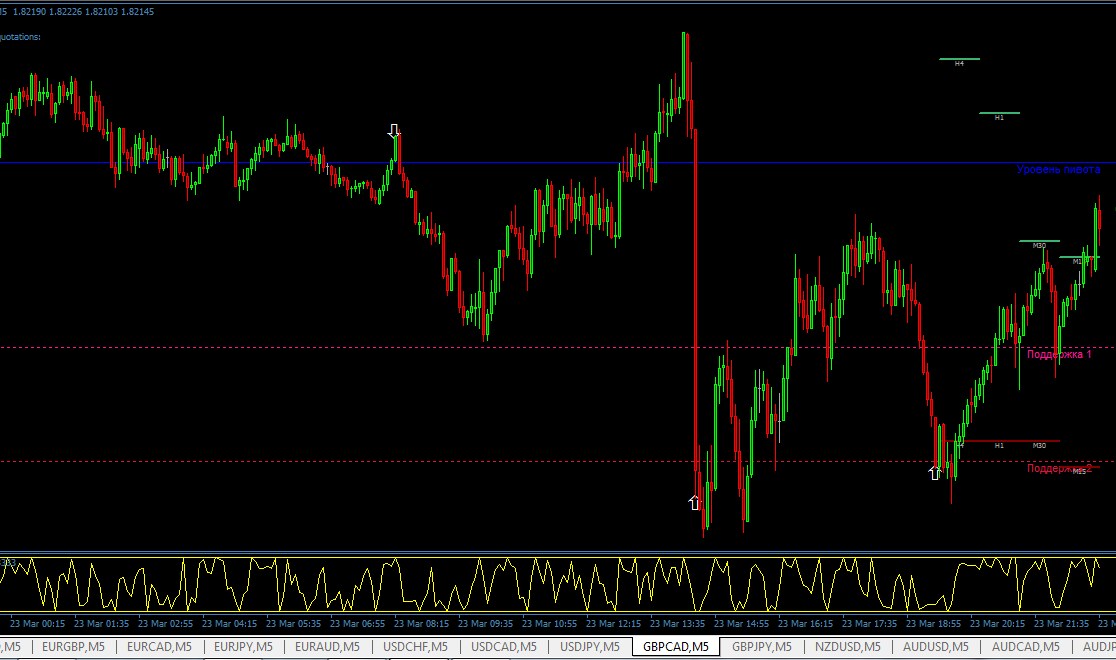1116x660 pixels.
Task: Click the '23 Mar 13:35' time label
Action: tap(678, 623)
